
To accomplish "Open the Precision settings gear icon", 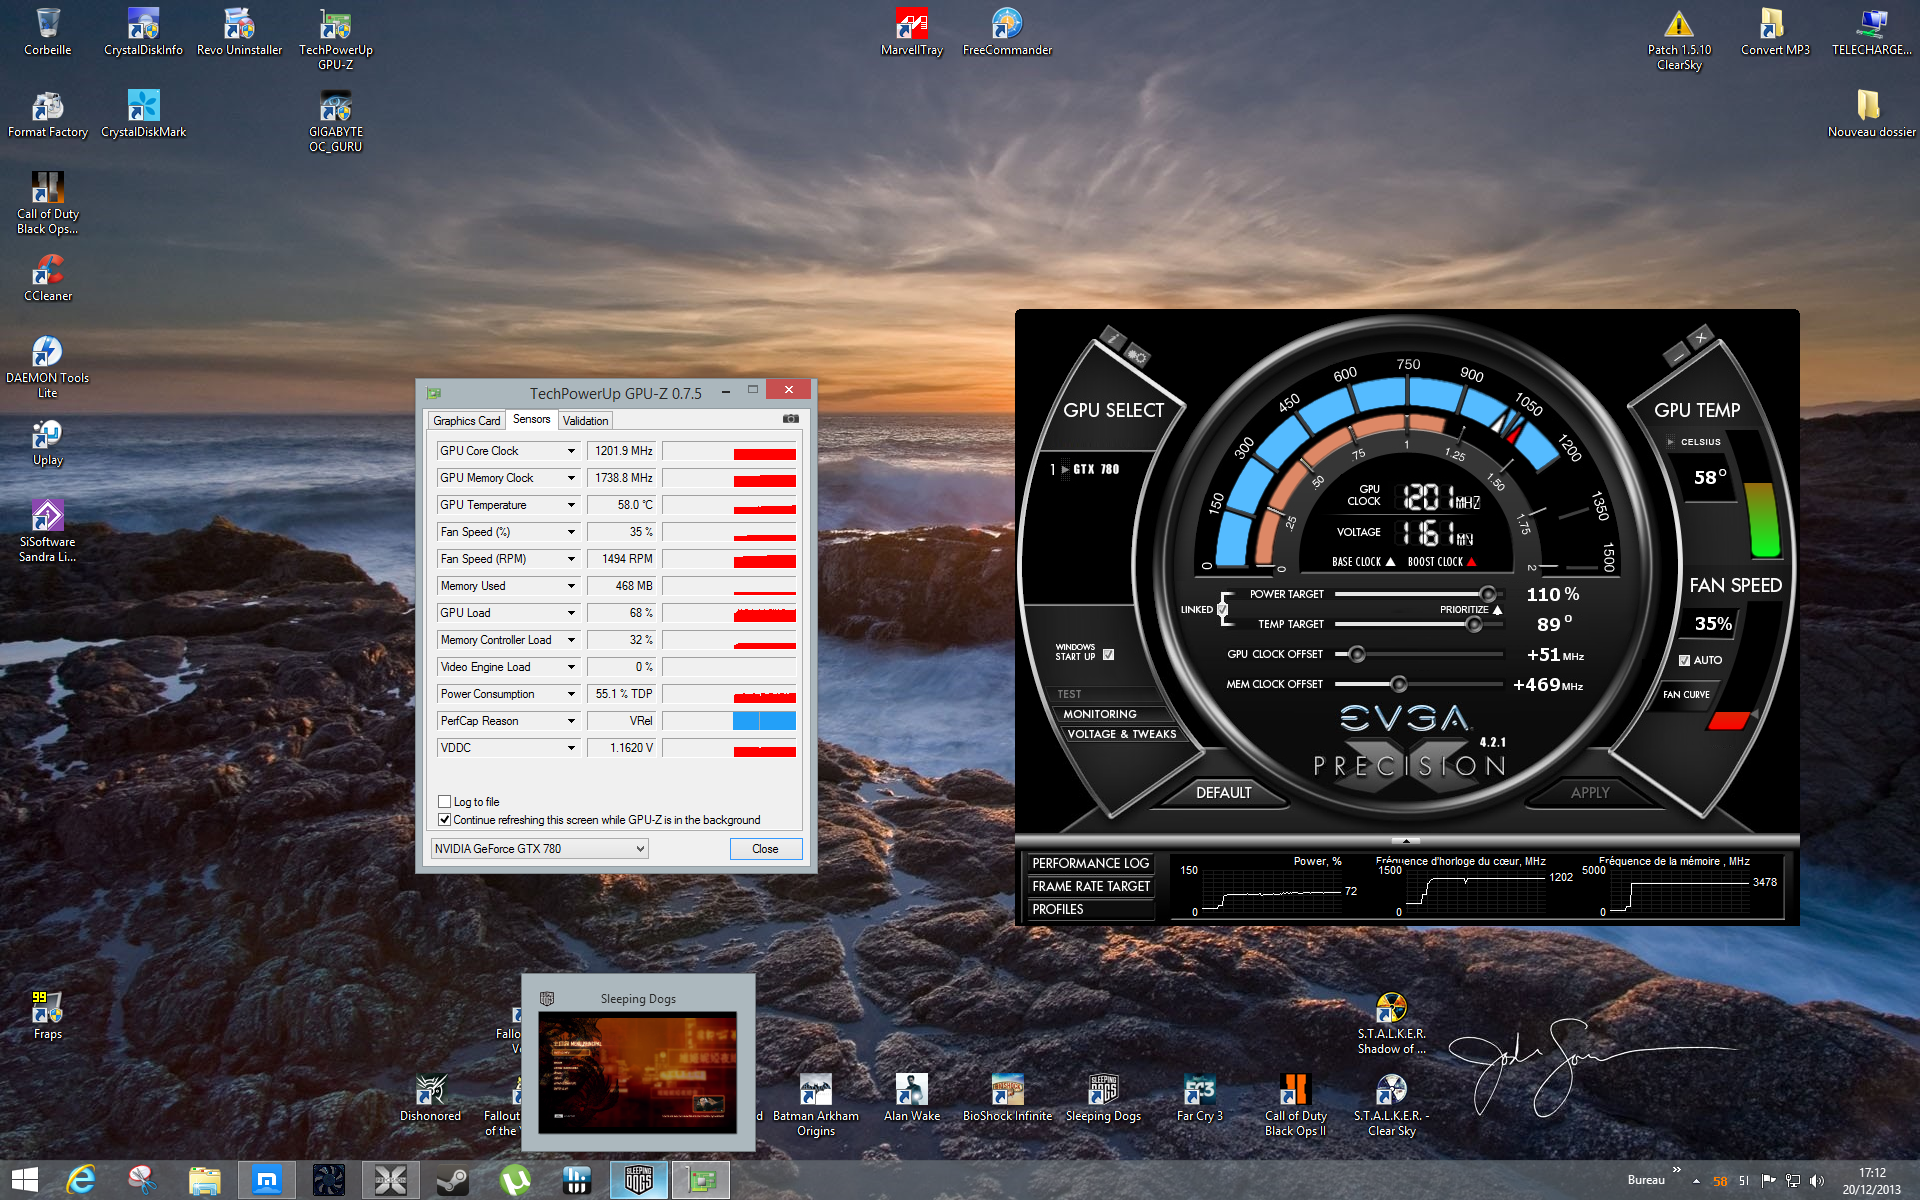I will 1137,356.
